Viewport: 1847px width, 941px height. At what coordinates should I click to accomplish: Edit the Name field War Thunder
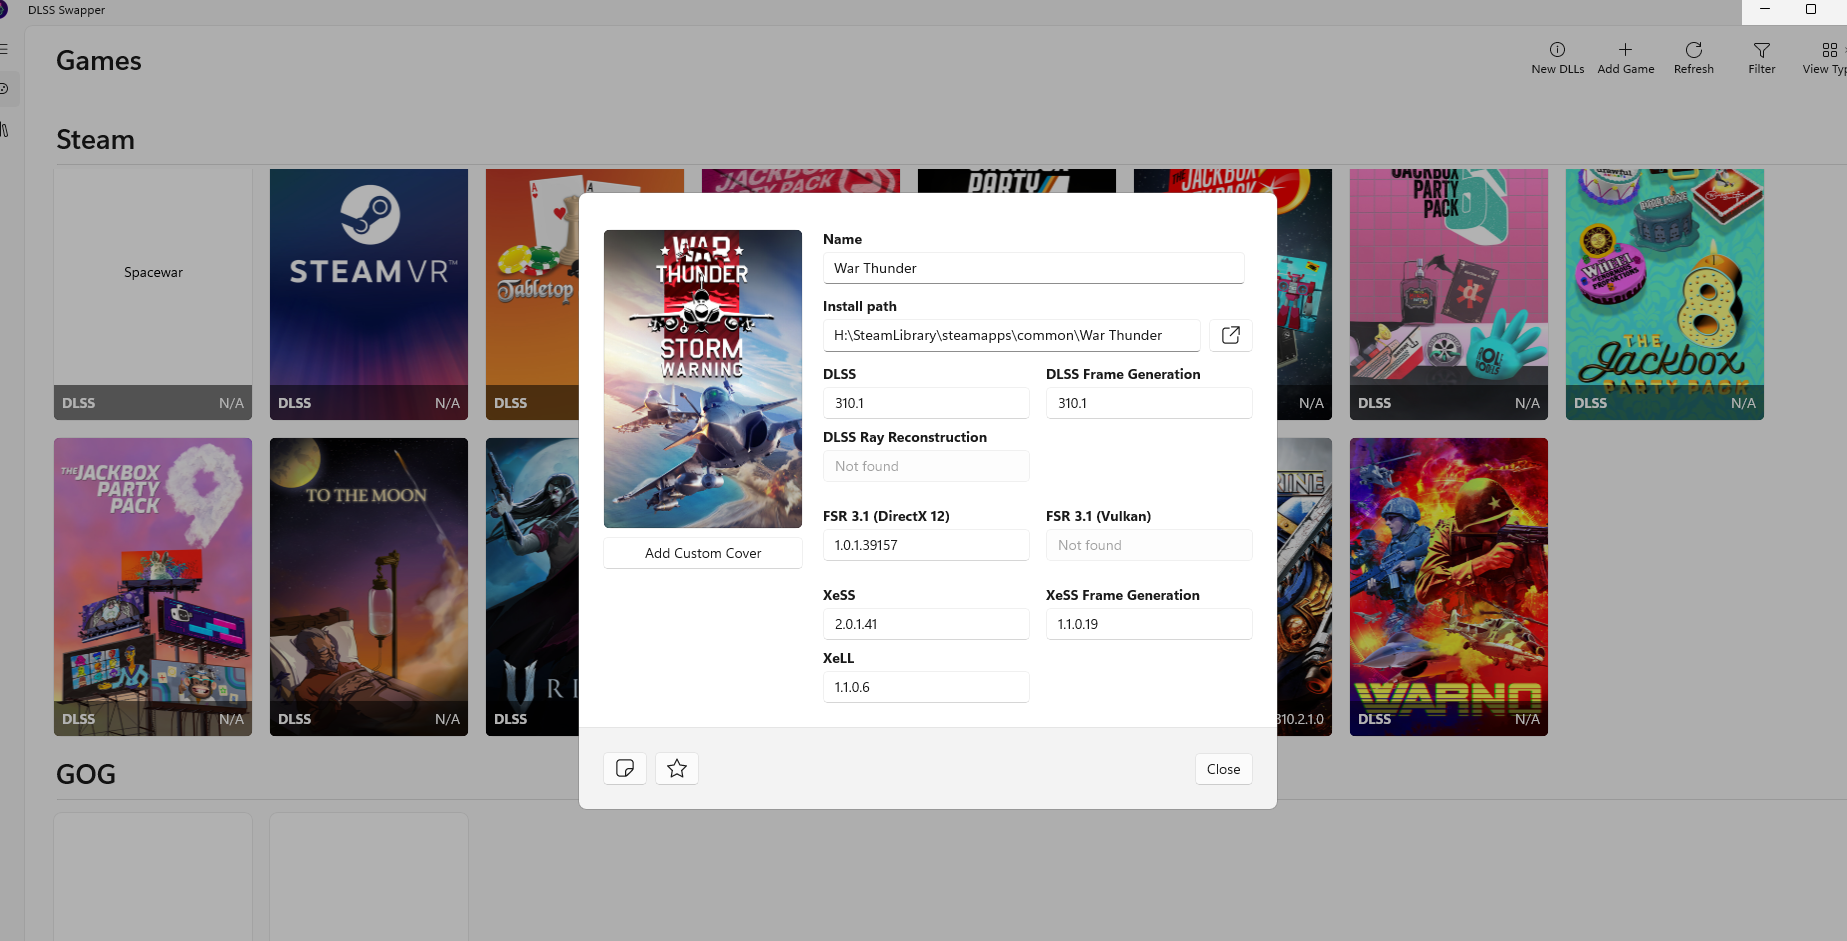pyautogui.click(x=1034, y=268)
